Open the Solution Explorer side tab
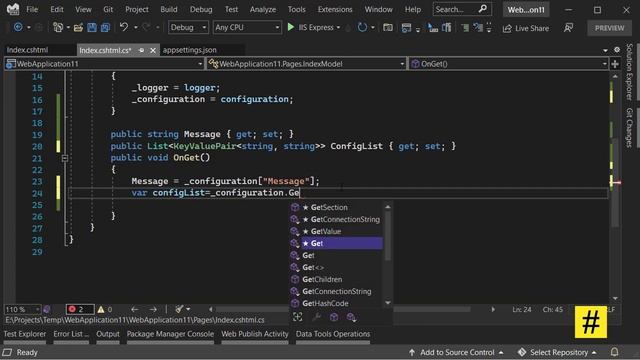640x360 pixels. coord(629,72)
